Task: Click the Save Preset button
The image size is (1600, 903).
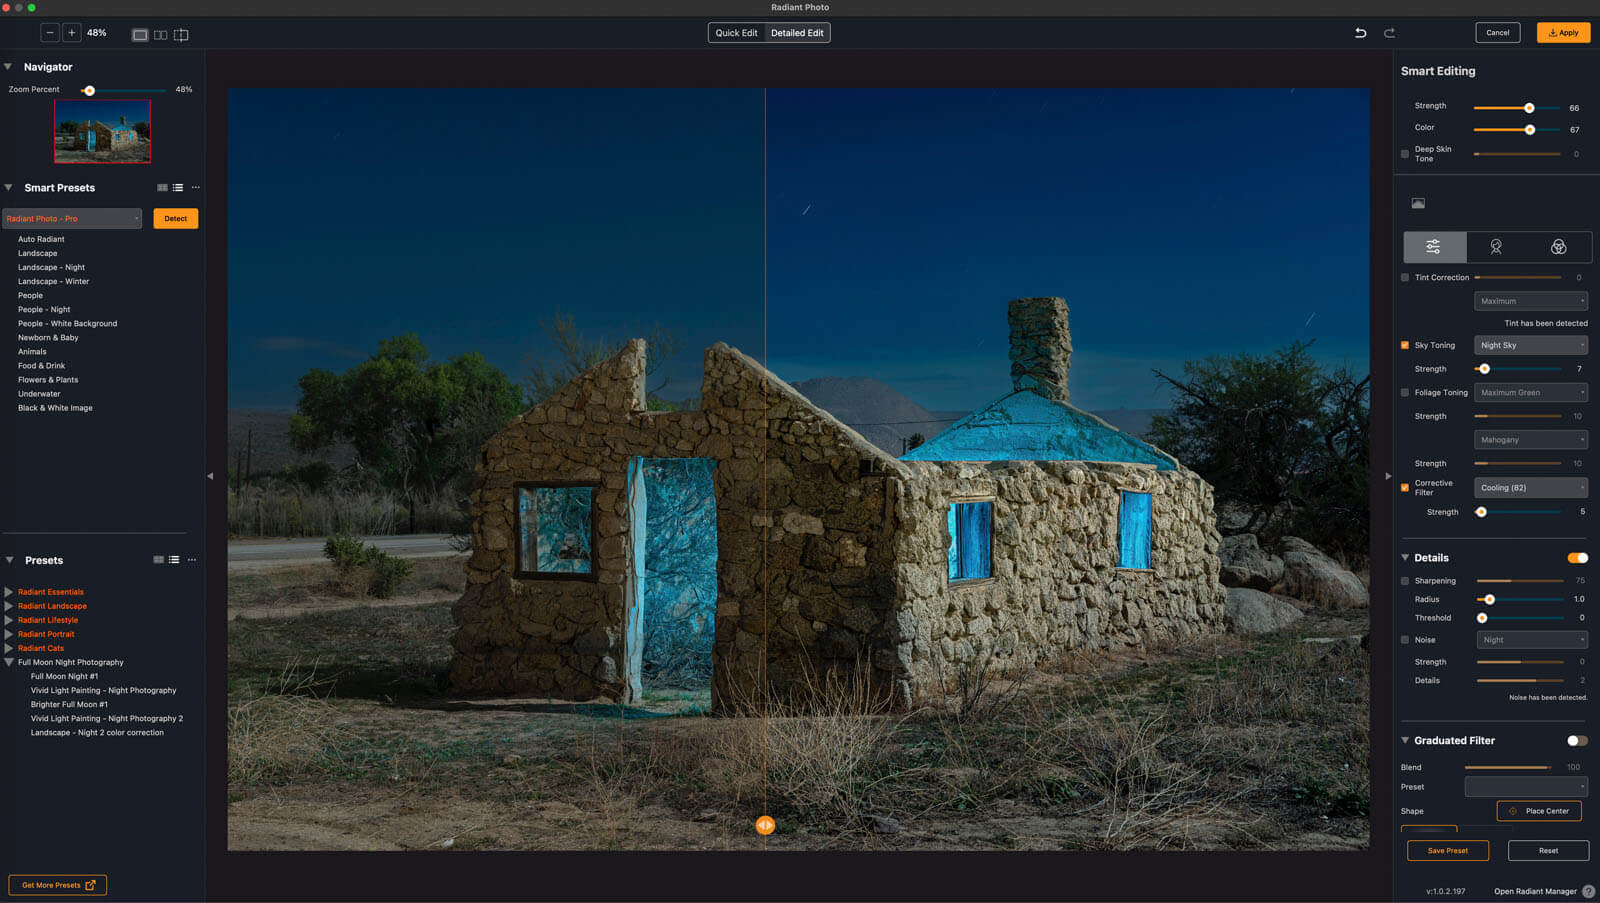Action: (x=1447, y=851)
